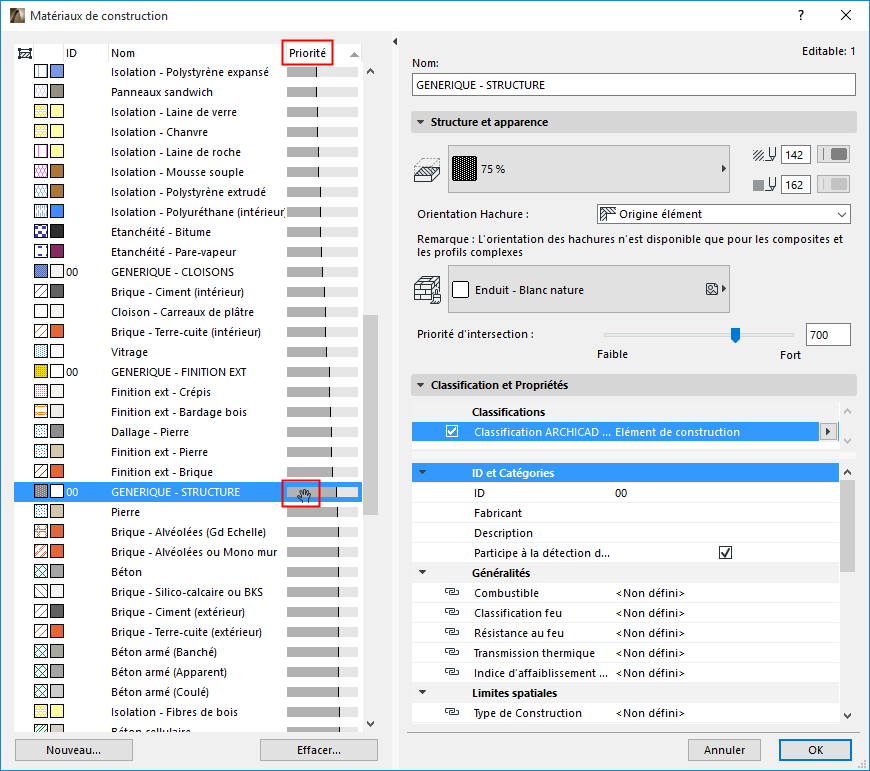
Task: Click the materials list vertical scrollbar
Action: pos(371,415)
